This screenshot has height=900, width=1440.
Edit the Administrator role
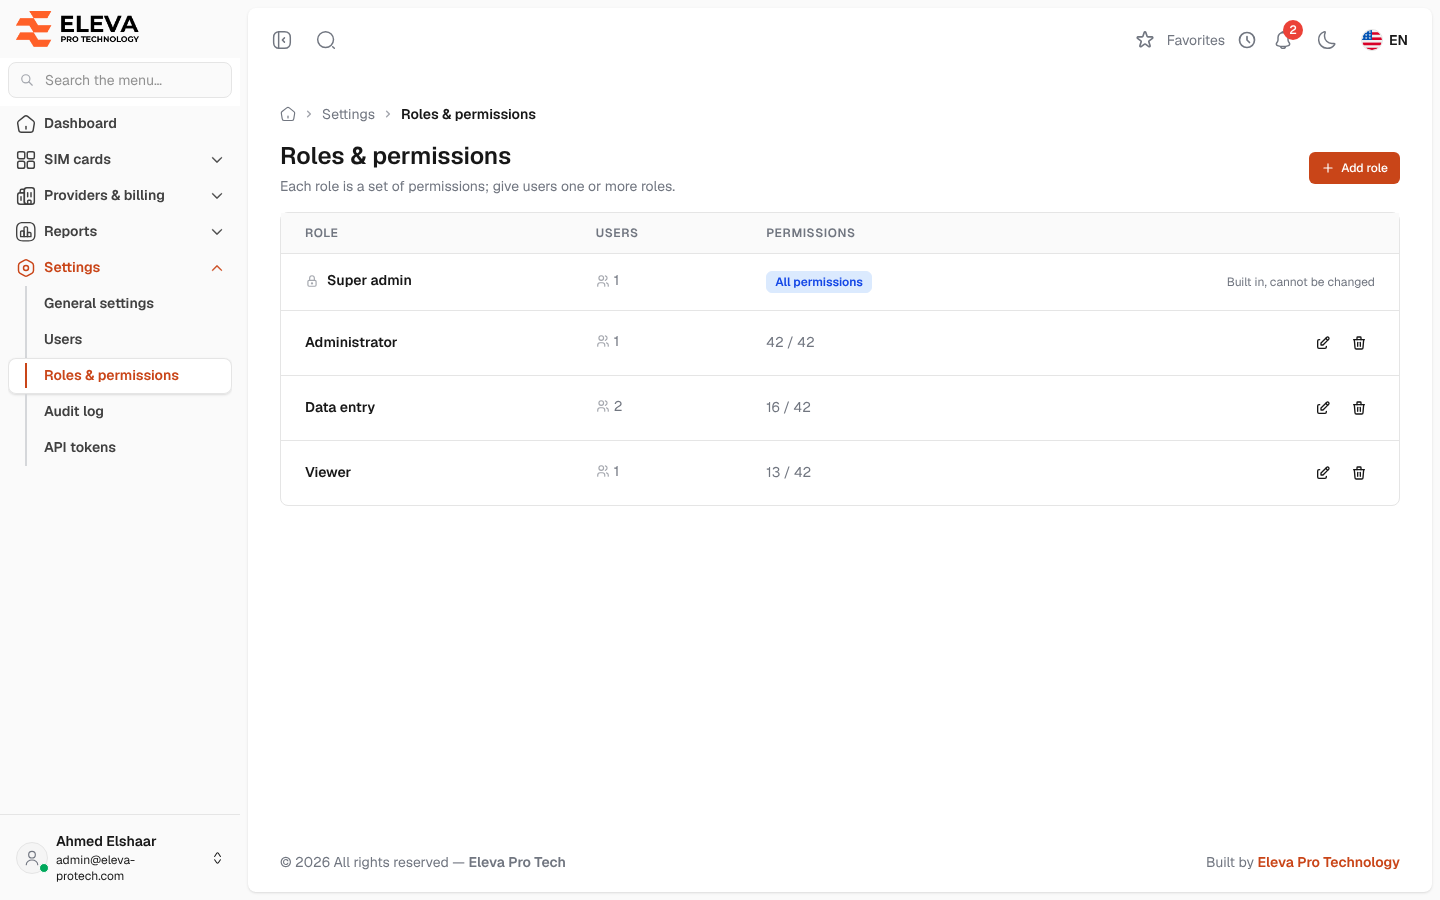(x=1323, y=343)
